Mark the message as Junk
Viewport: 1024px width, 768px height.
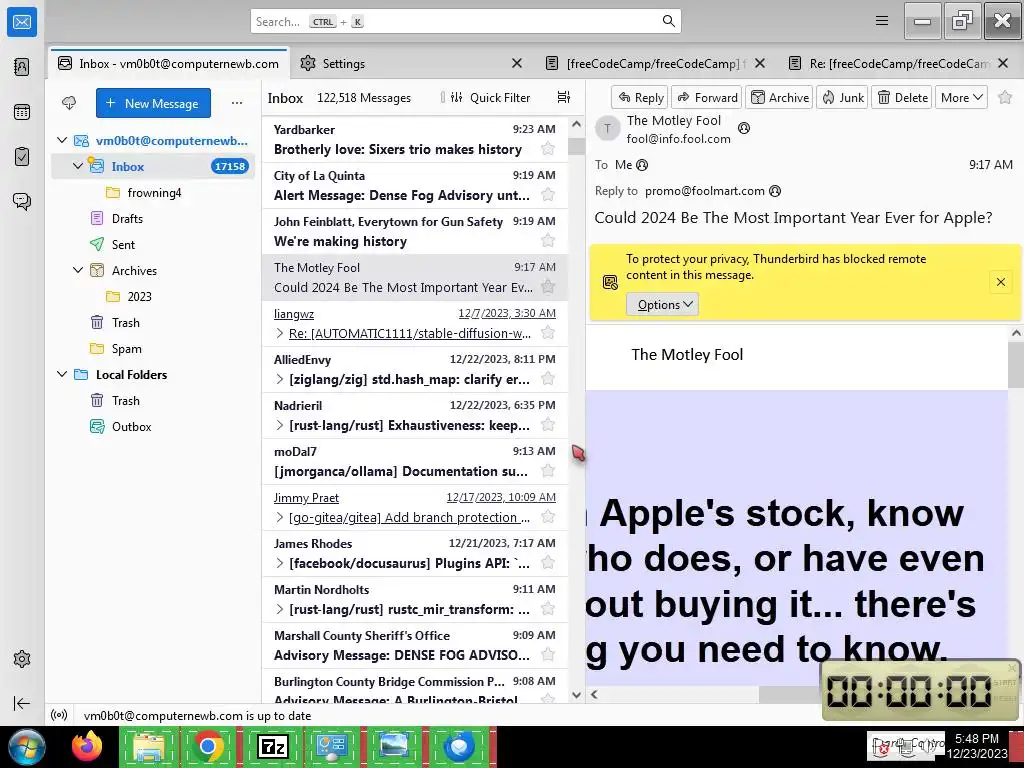point(842,97)
